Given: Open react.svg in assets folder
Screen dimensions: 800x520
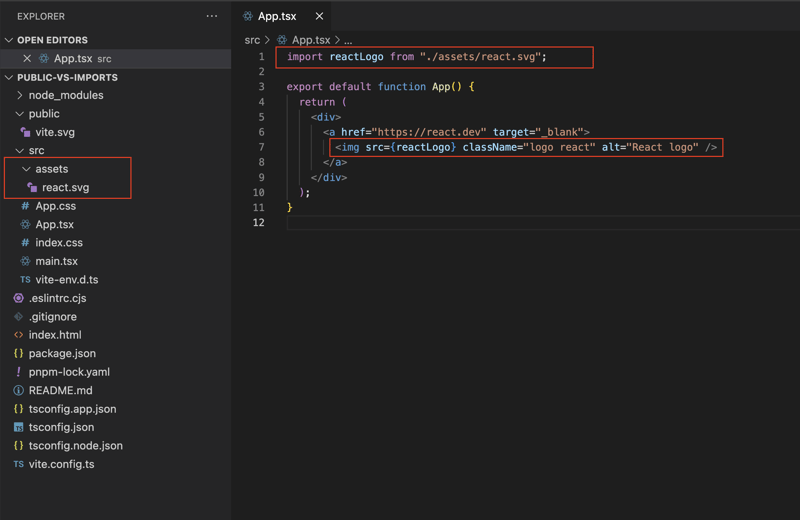Looking at the screenshot, I should pos(65,187).
